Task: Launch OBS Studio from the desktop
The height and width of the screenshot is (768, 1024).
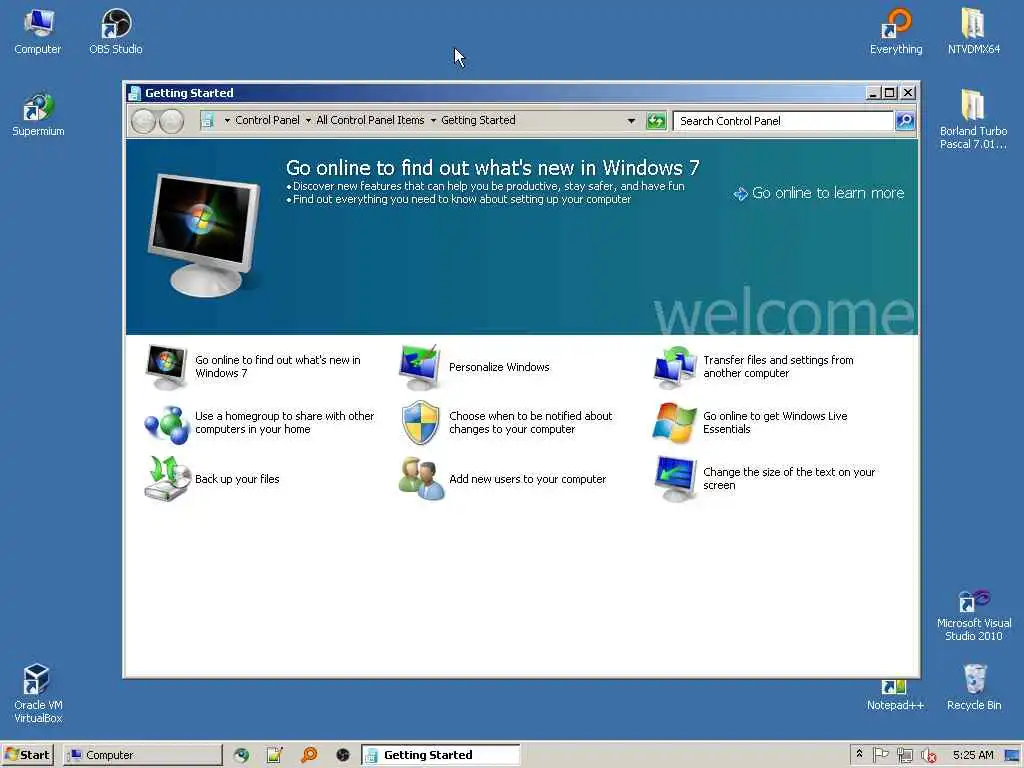Action: click(116, 31)
